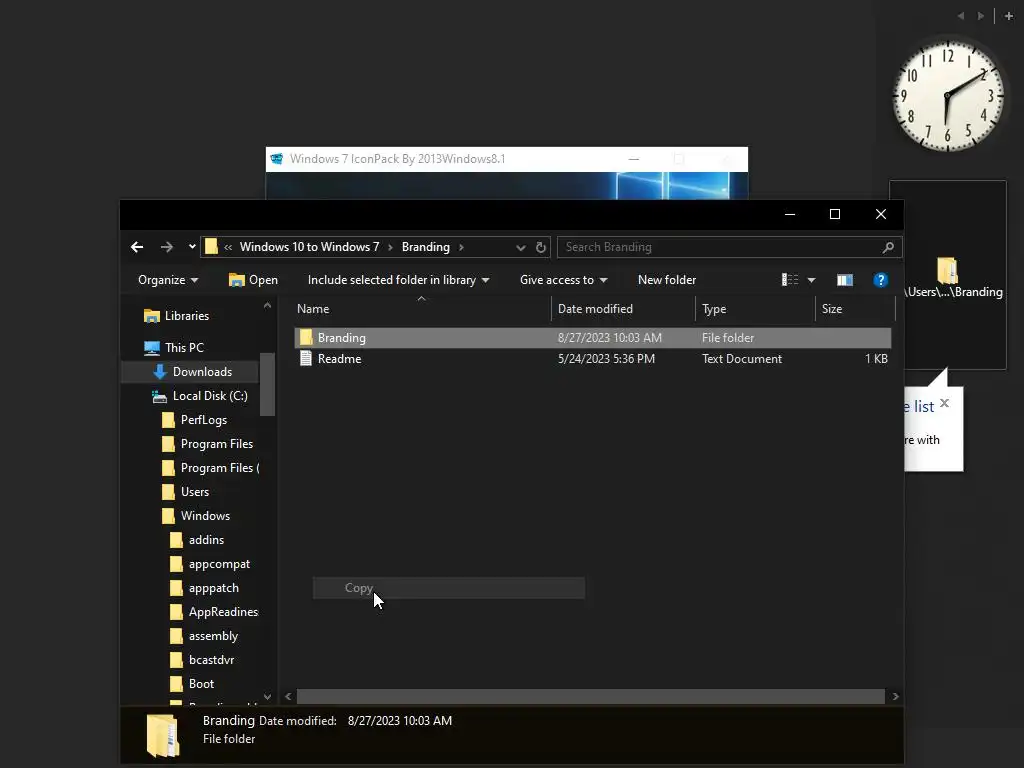Click the Open toolbar button
Viewport: 1024px width, 768px height.
point(253,280)
